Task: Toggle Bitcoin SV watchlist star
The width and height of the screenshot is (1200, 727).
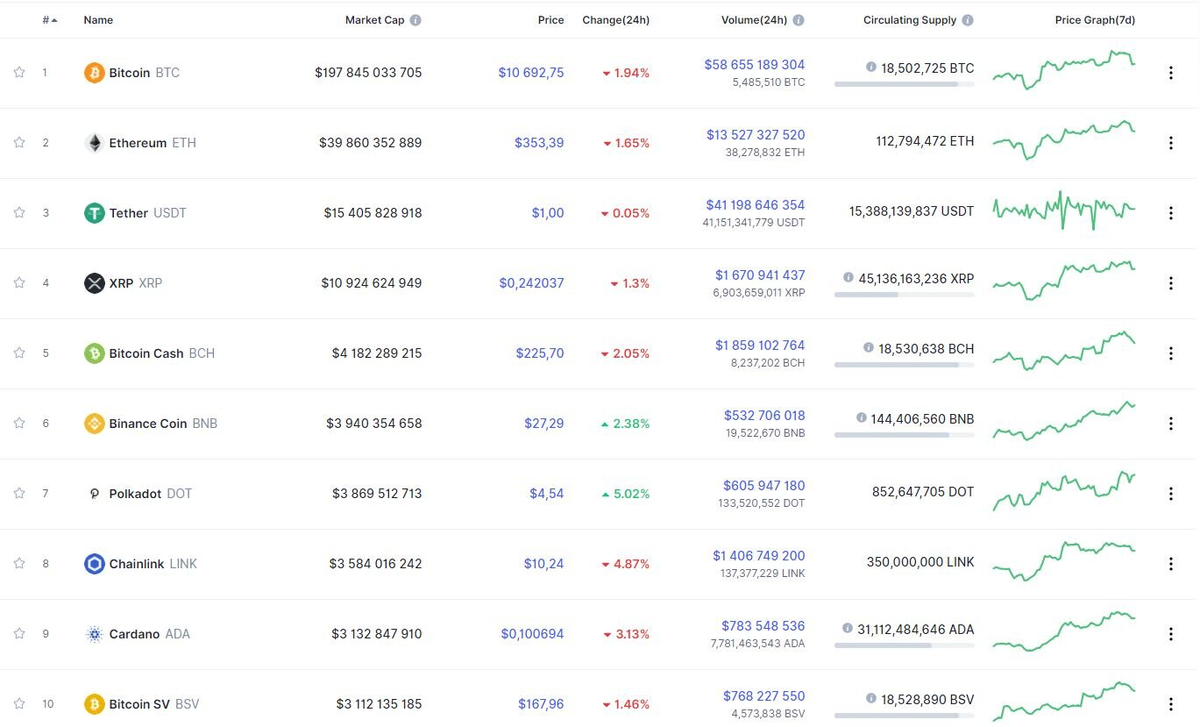Action: (19, 703)
